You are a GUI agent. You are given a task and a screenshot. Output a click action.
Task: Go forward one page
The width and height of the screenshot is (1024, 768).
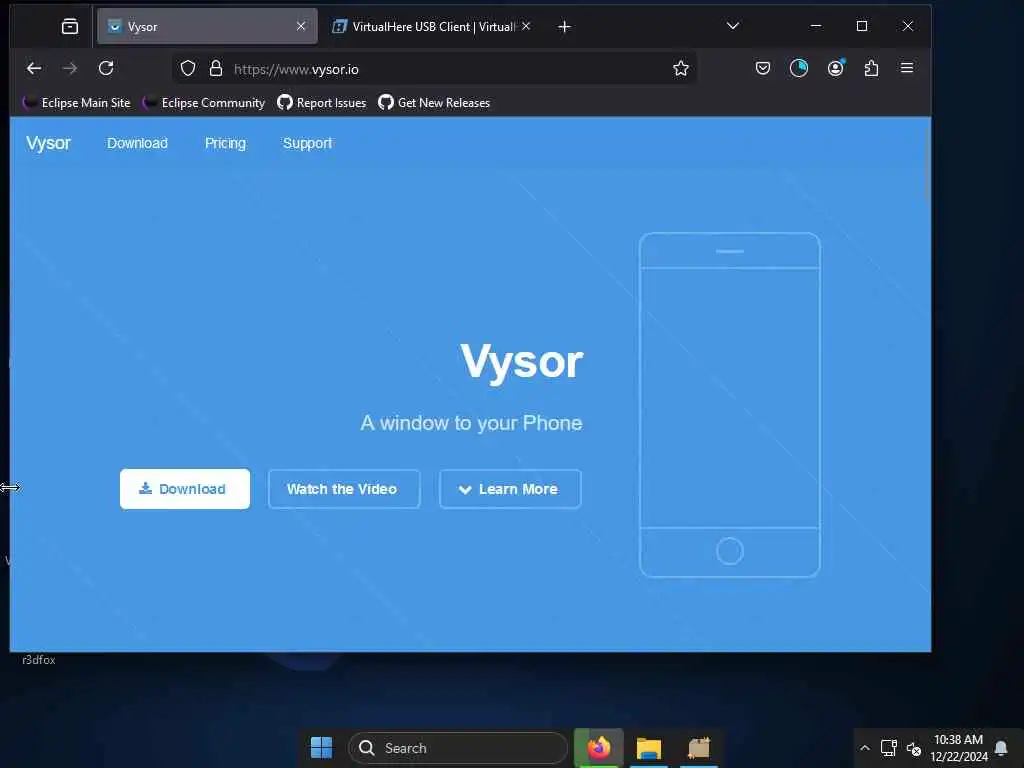70,68
